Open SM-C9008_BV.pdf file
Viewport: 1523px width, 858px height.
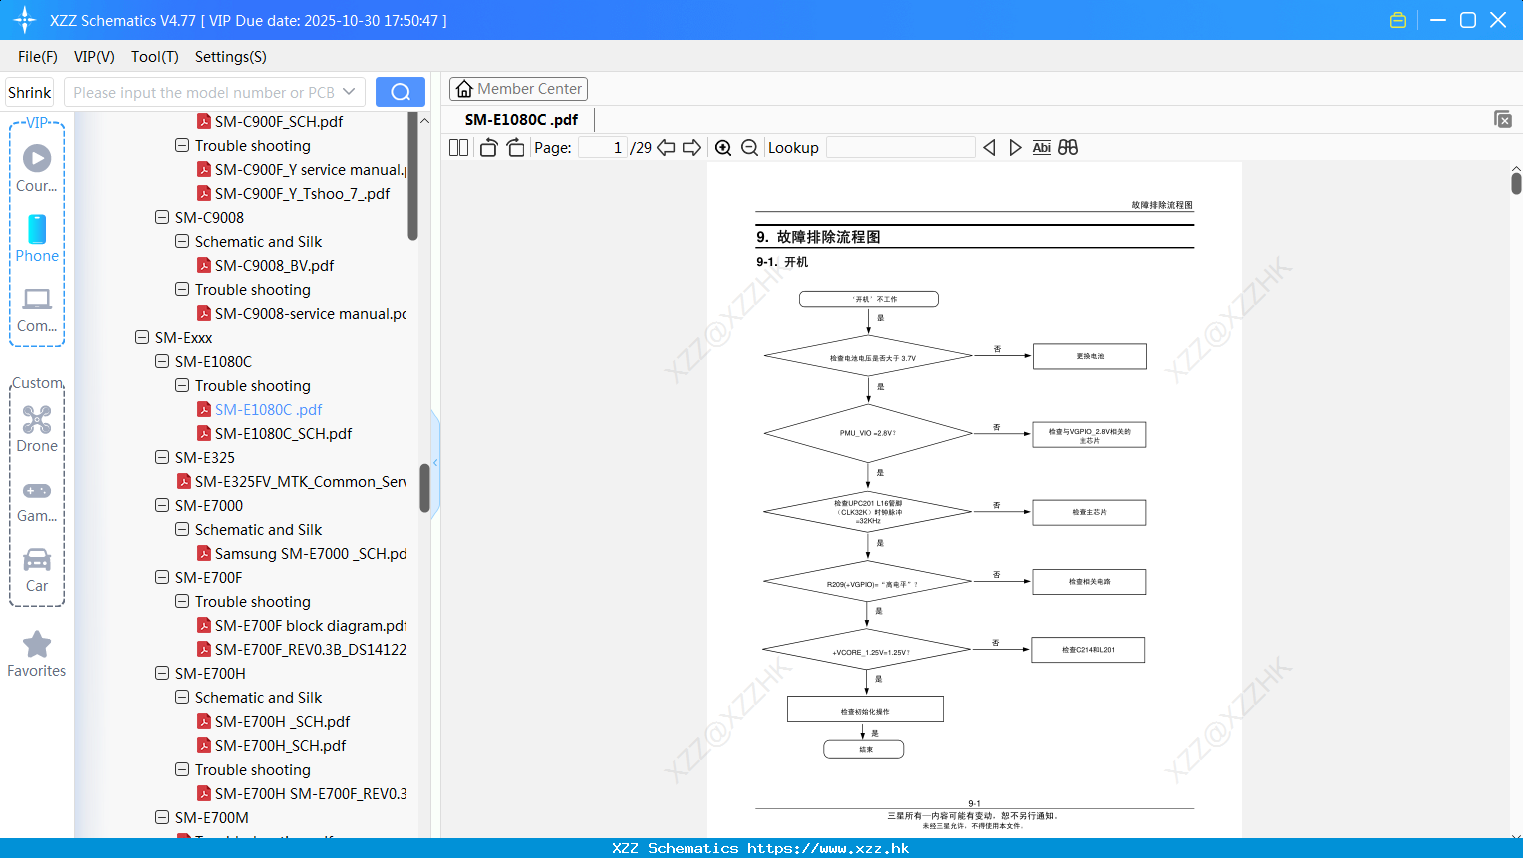click(274, 265)
